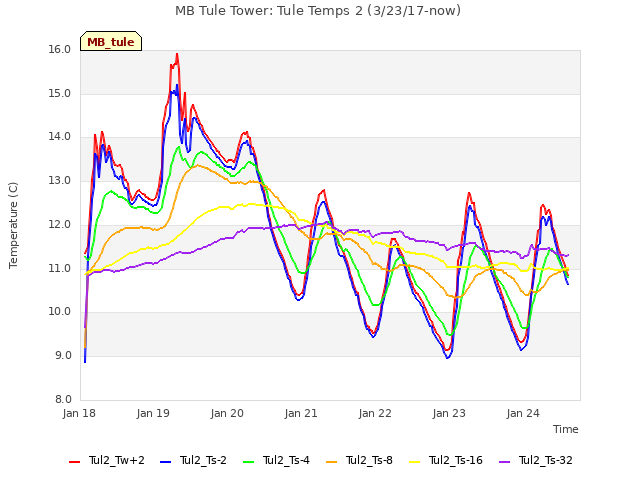
Task: Click the 8.0 y-axis tick label
Action: point(62,399)
